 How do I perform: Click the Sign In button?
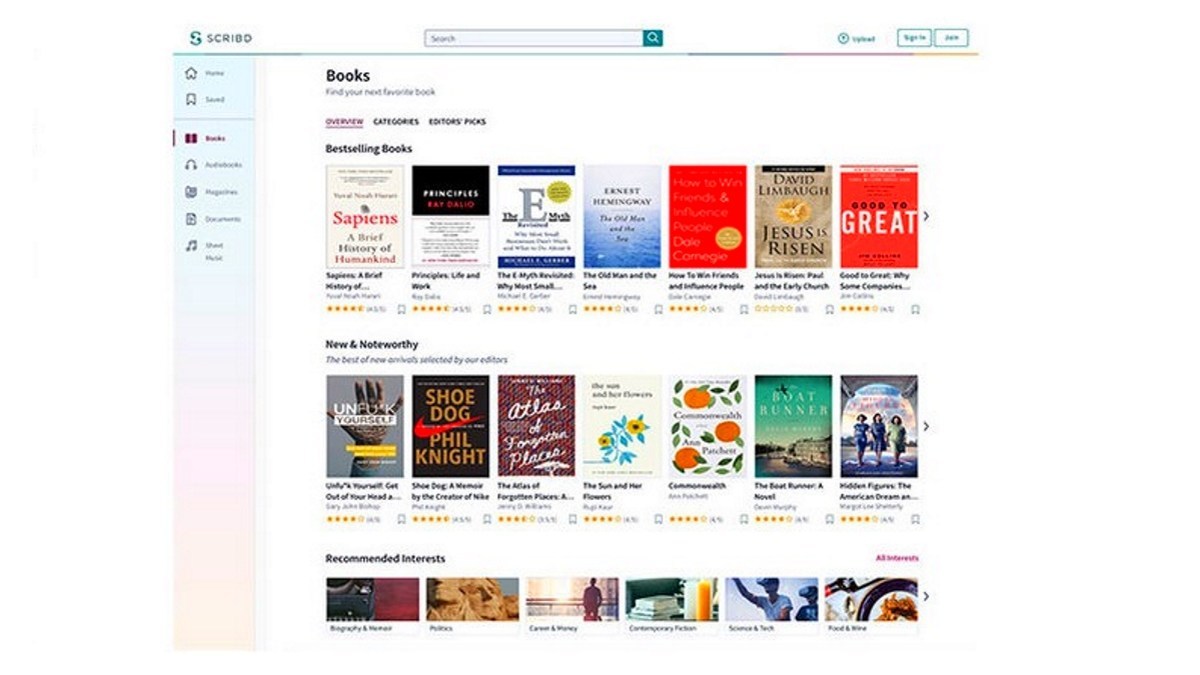click(914, 38)
